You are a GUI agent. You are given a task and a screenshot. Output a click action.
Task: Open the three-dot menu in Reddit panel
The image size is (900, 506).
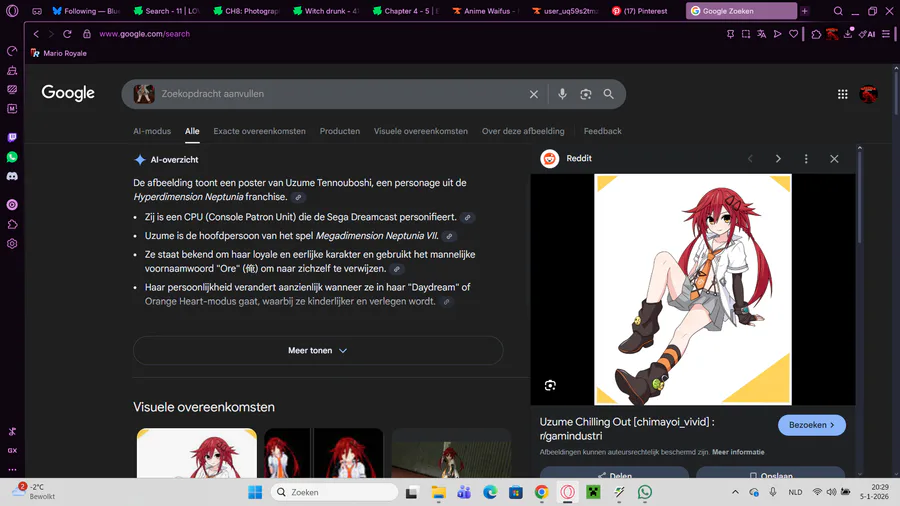tap(806, 159)
